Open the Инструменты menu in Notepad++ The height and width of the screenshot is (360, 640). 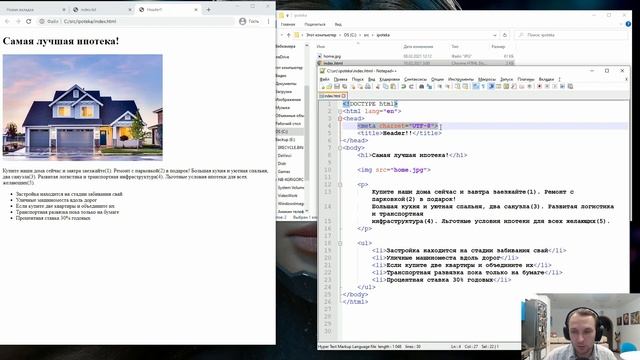[x=461, y=79]
